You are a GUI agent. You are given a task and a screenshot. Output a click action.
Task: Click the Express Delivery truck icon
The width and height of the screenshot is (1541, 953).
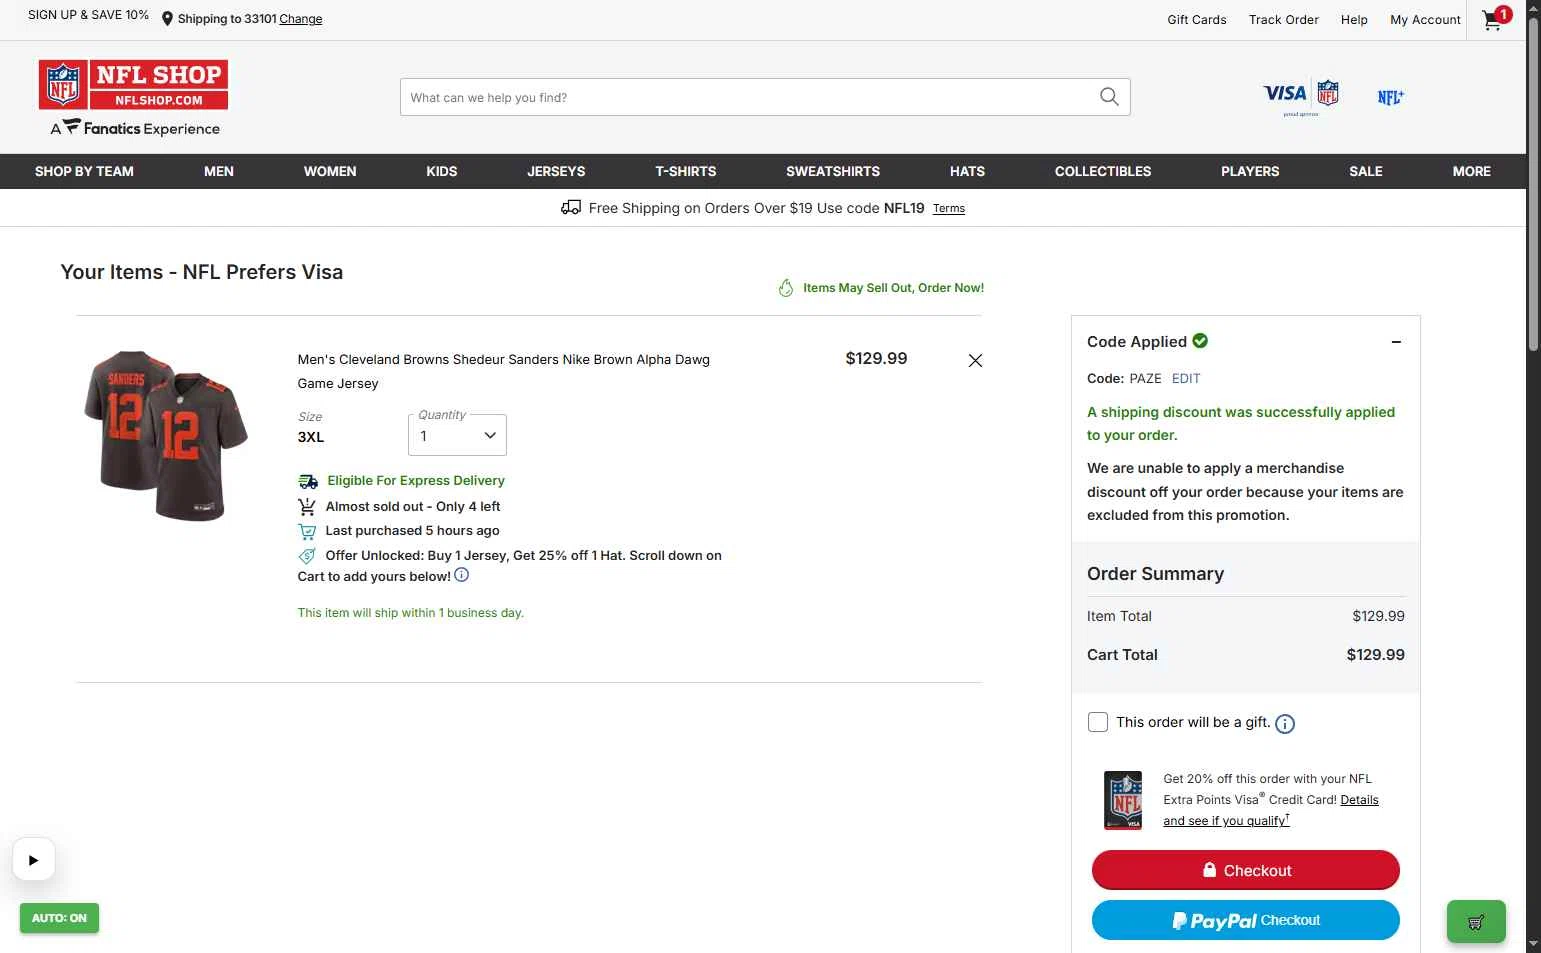[308, 481]
